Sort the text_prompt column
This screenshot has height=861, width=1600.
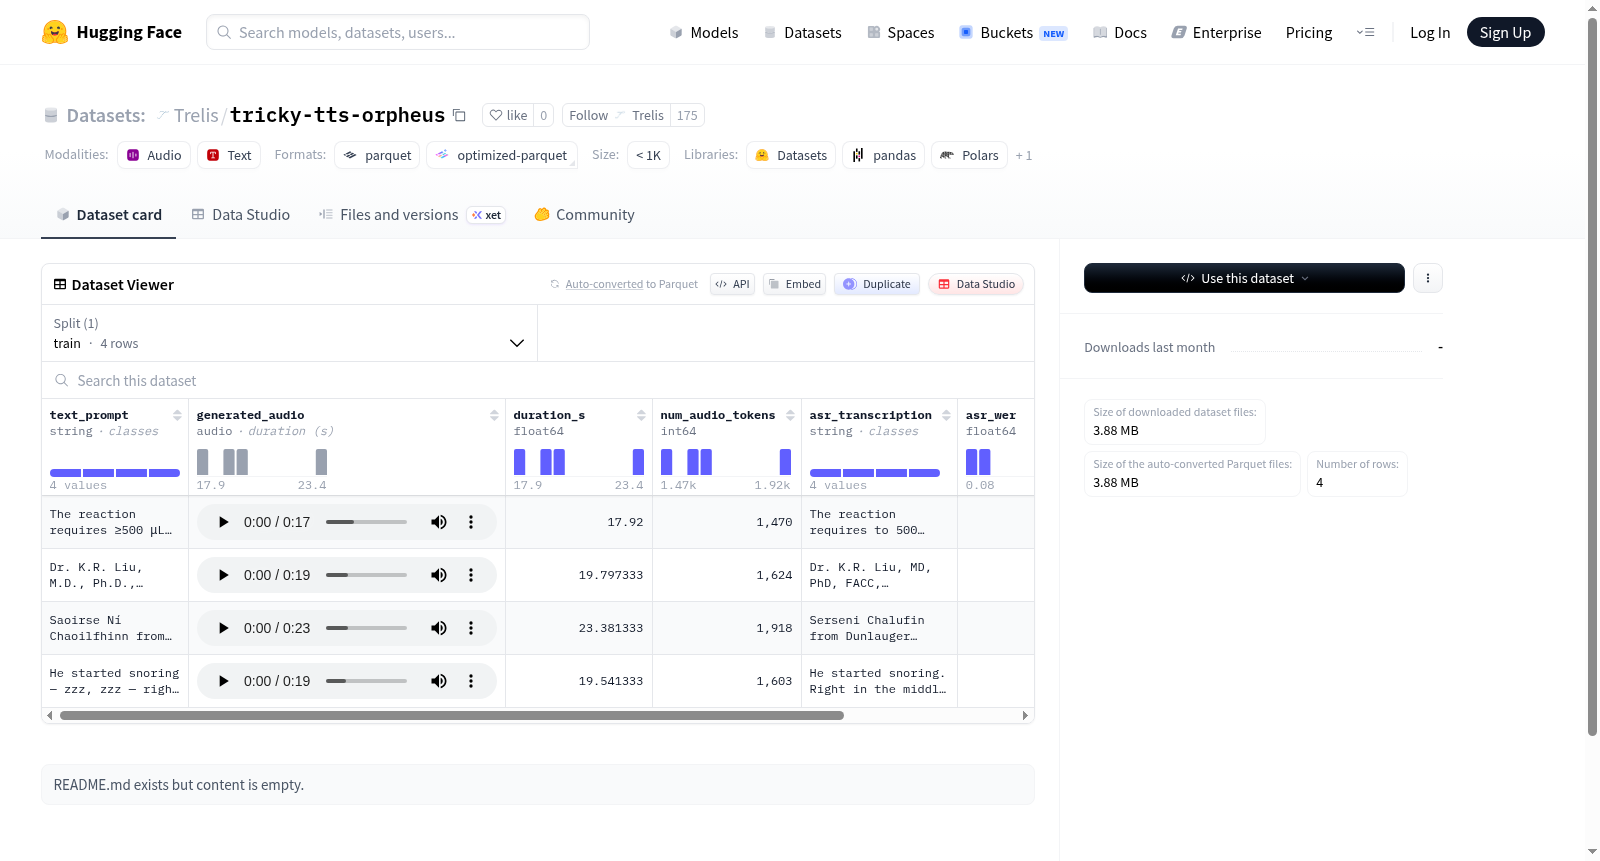[177, 415]
